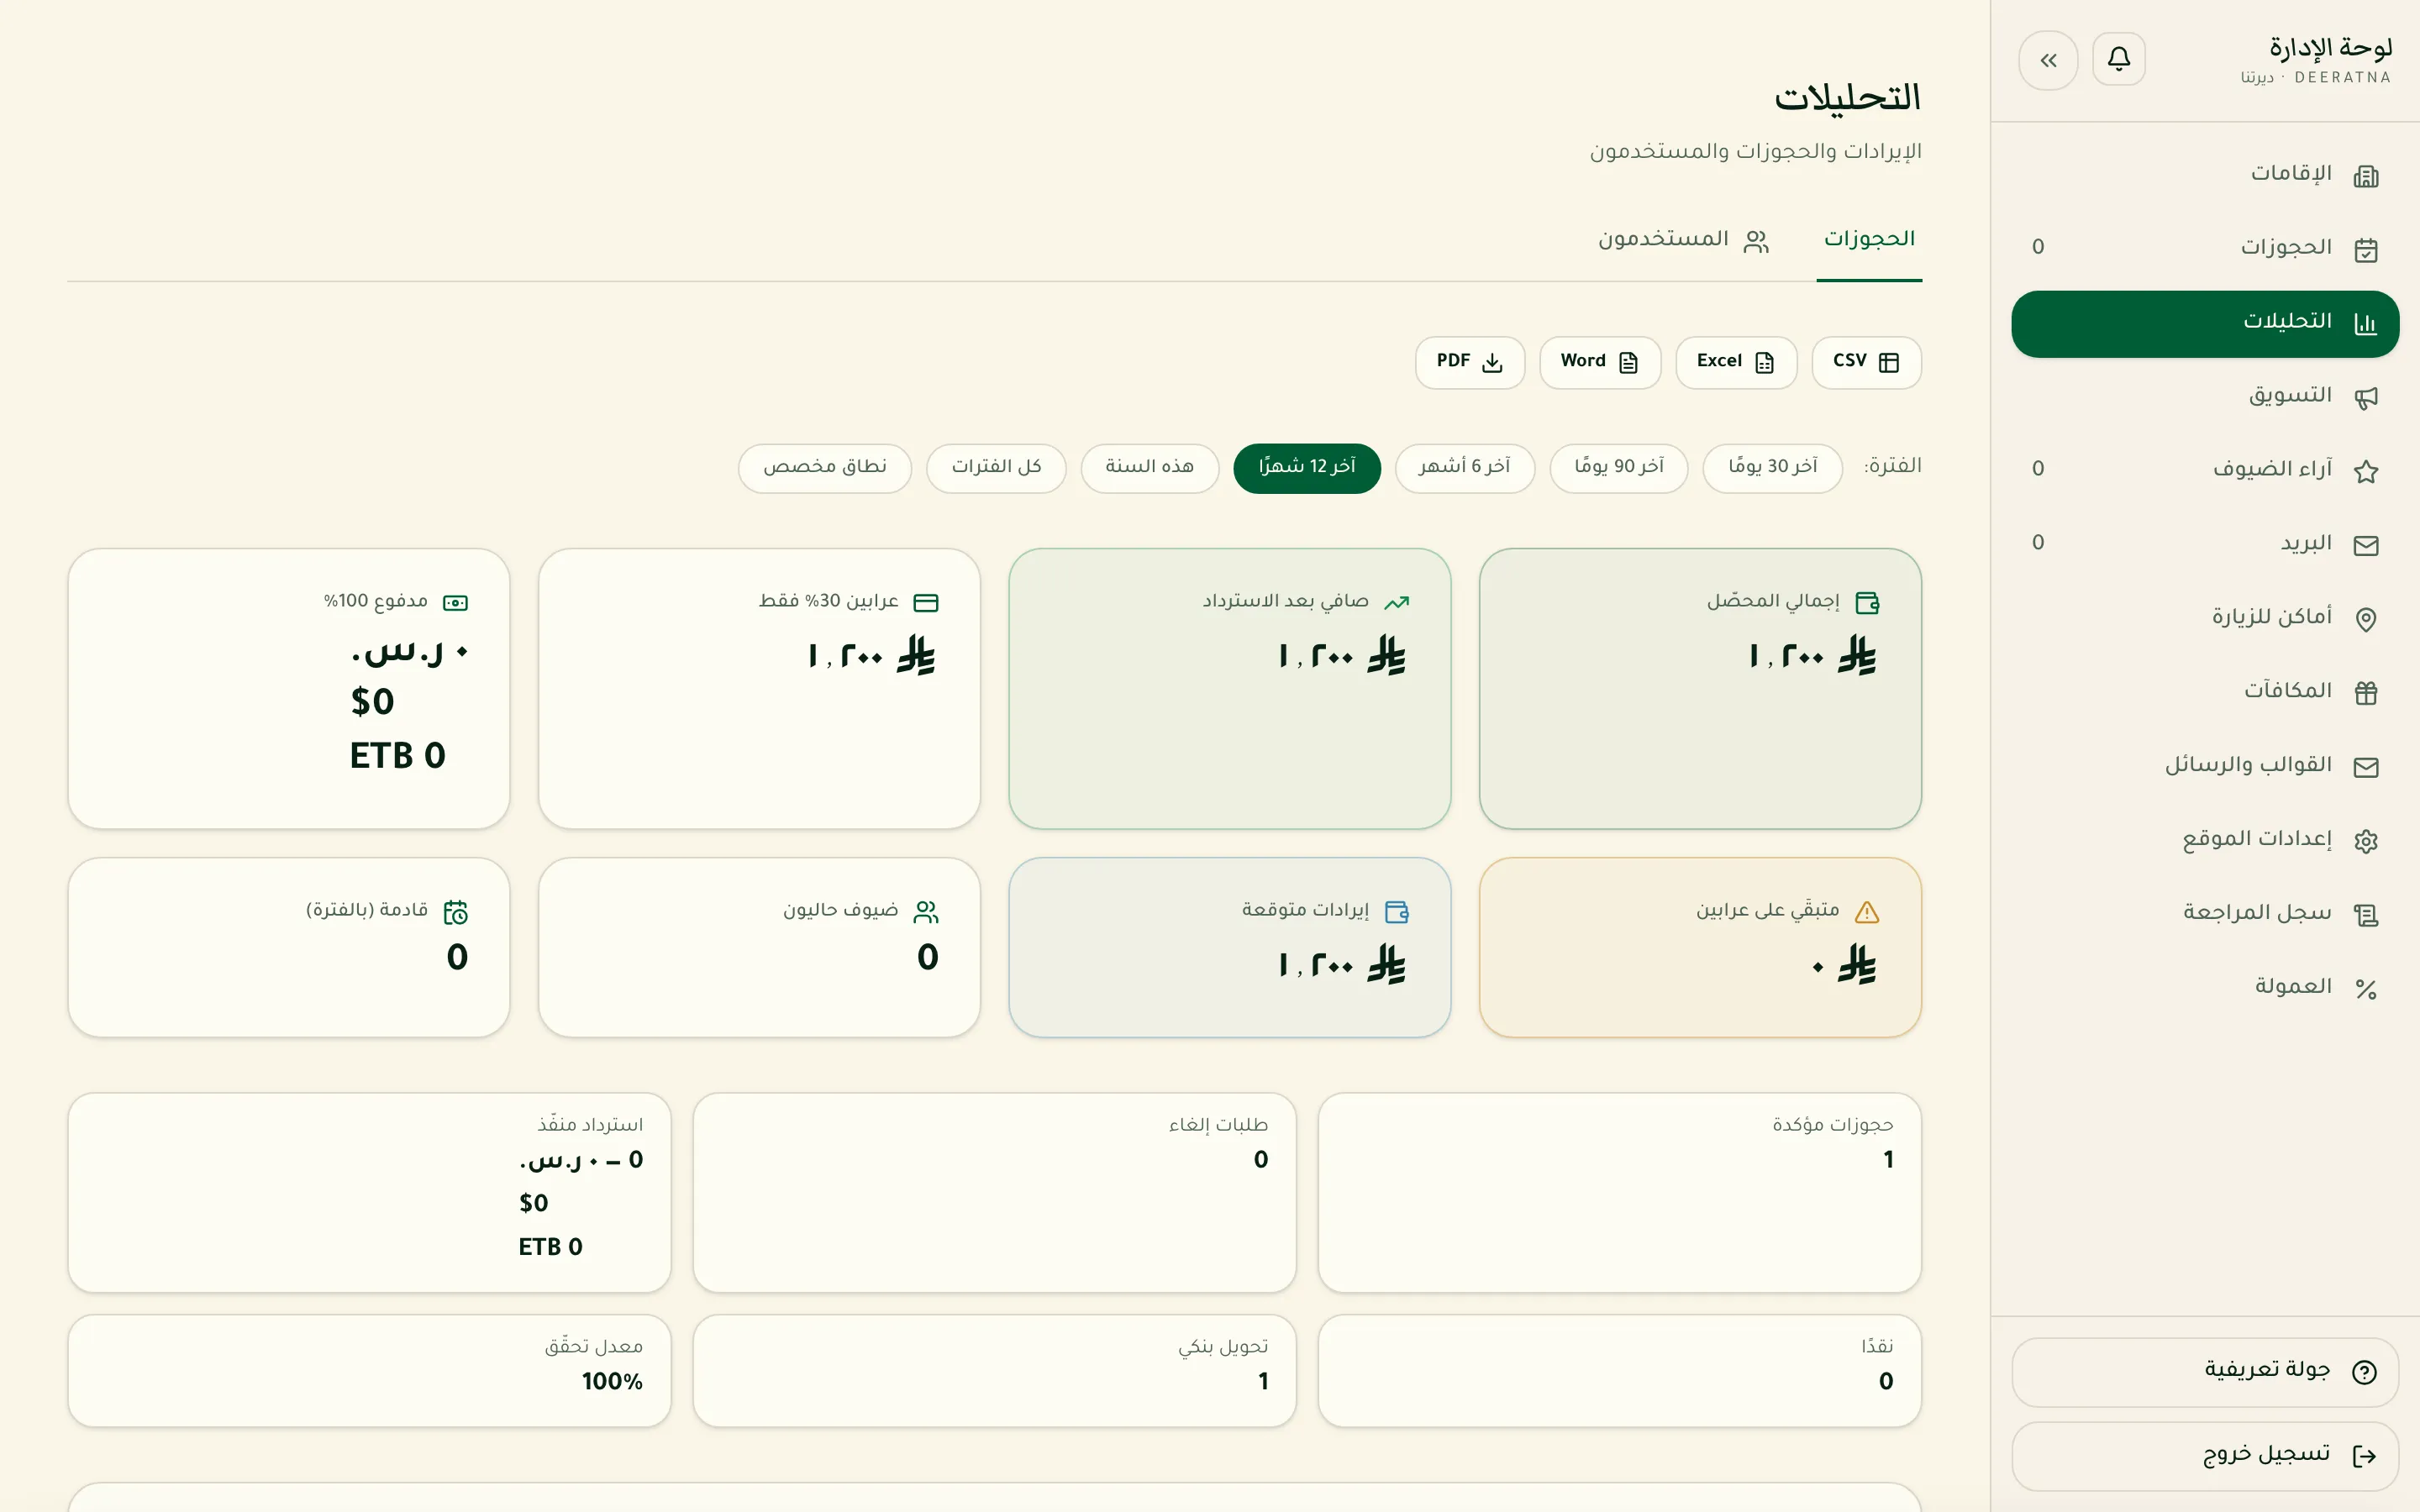Click the Excel spreadsheet file icon
The image size is (2420, 1512).
(x=1764, y=363)
